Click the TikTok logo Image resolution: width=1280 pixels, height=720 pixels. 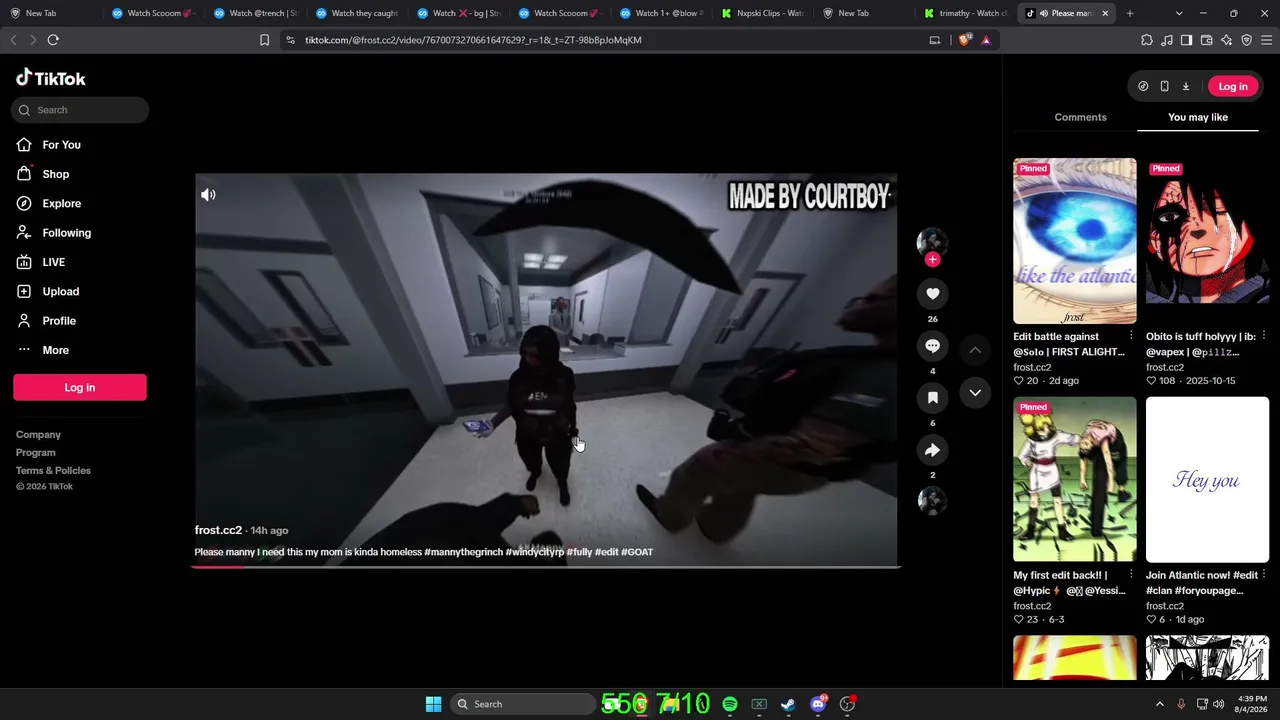coord(51,78)
